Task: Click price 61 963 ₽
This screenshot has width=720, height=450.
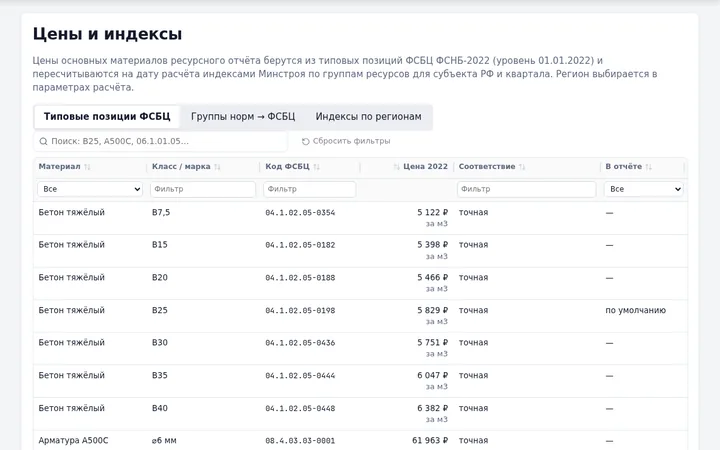Action: tap(430, 440)
